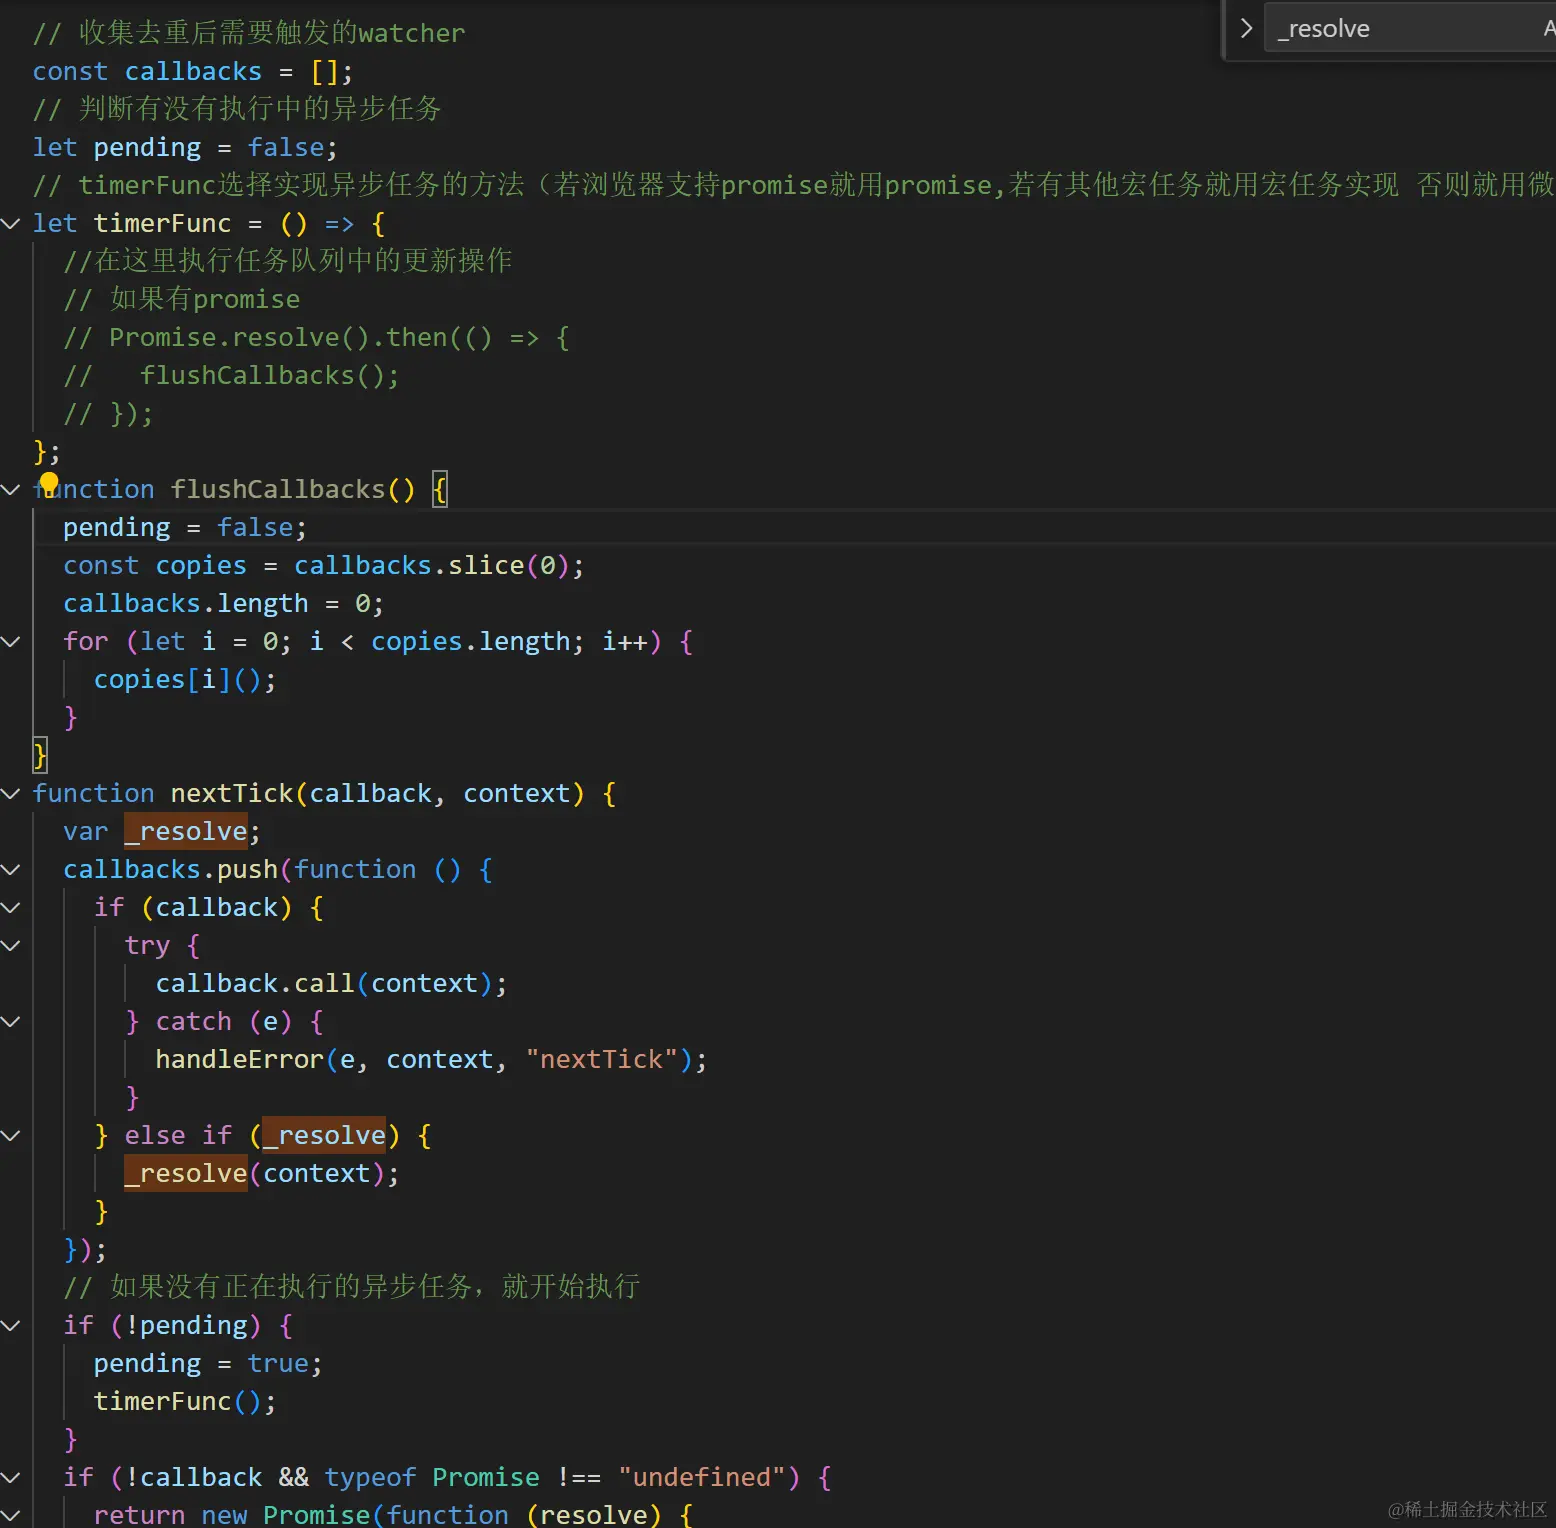This screenshot has height=1528, width=1556.
Task: Click the timerFunc() call line
Action: [185, 1401]
